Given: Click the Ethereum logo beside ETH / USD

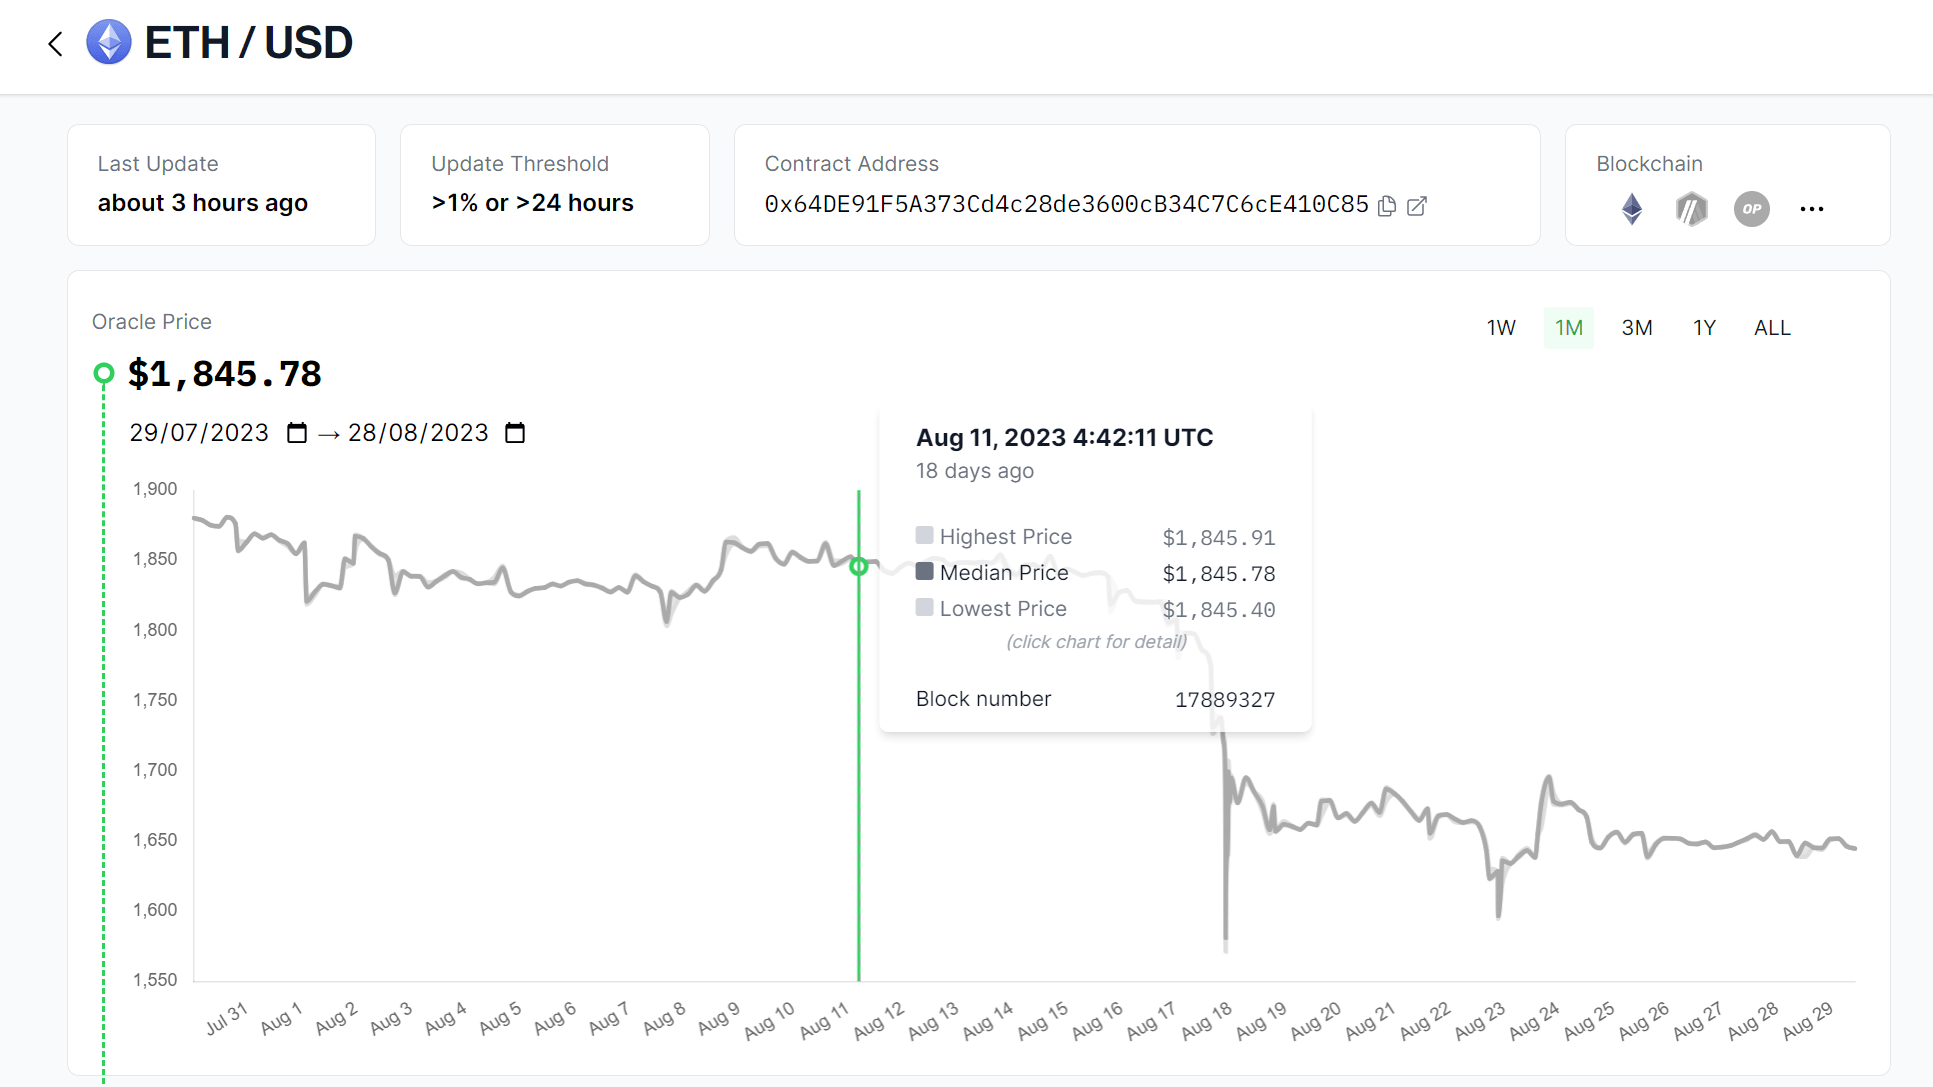Looking at the screenshot, I should 109,42.
